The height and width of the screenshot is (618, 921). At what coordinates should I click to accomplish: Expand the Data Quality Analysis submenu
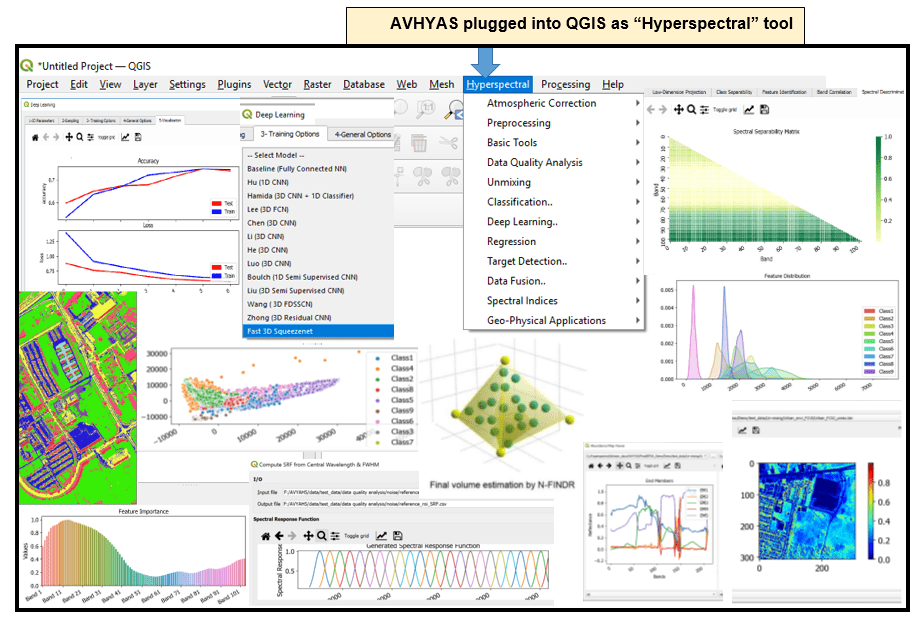coord(554,163)
